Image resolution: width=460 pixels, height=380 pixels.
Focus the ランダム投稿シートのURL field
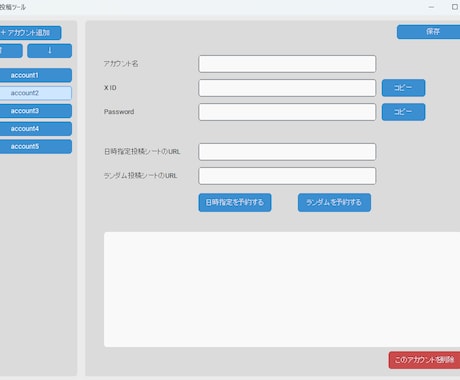[x=287, y=176]
